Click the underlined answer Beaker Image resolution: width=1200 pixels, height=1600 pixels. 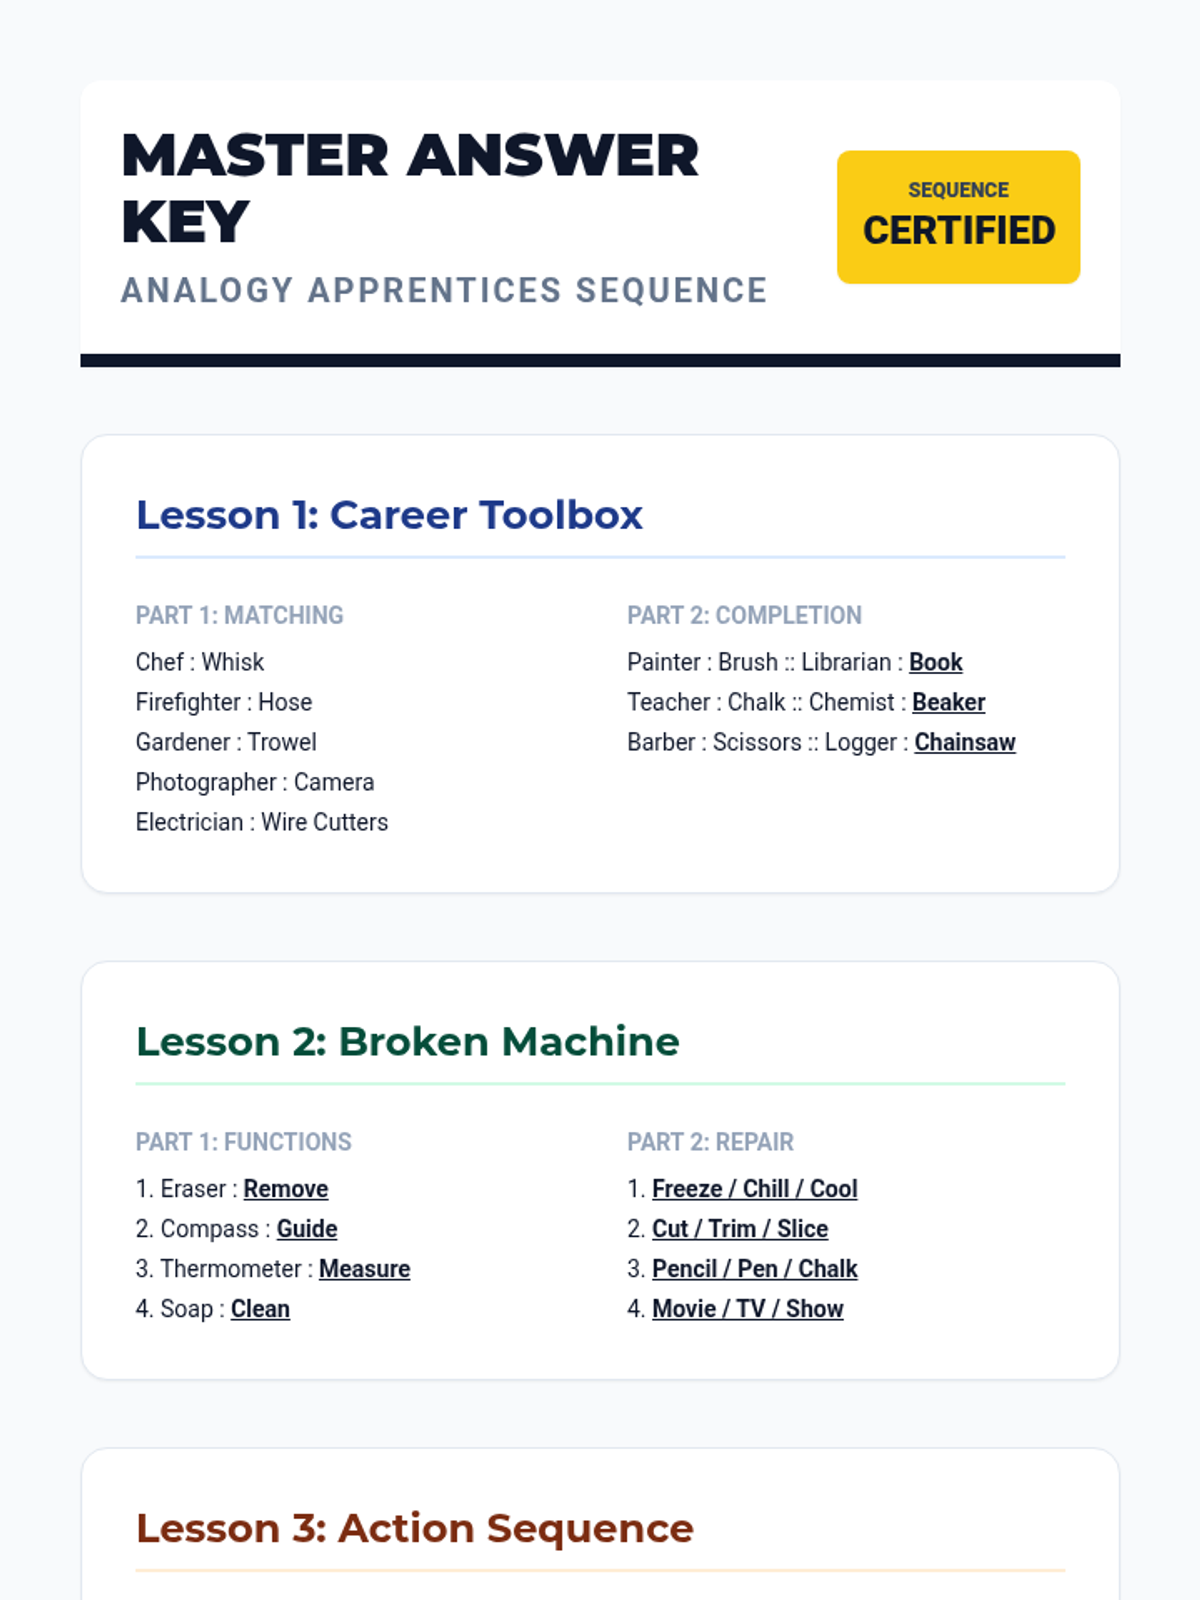948,702
